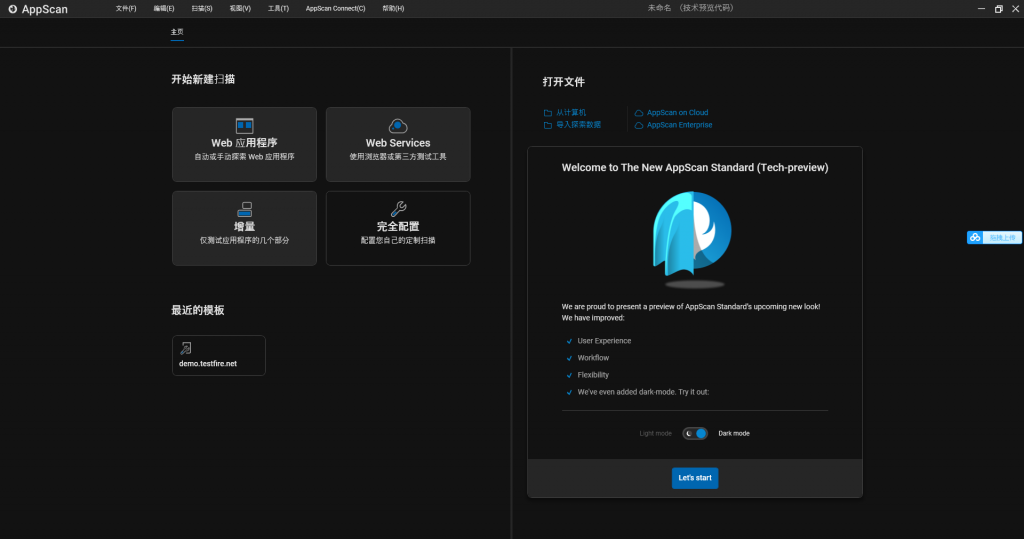The image size is (1024, 539).
Task: Click the Welcome to The New AppScan title
Action: (695, 167)
